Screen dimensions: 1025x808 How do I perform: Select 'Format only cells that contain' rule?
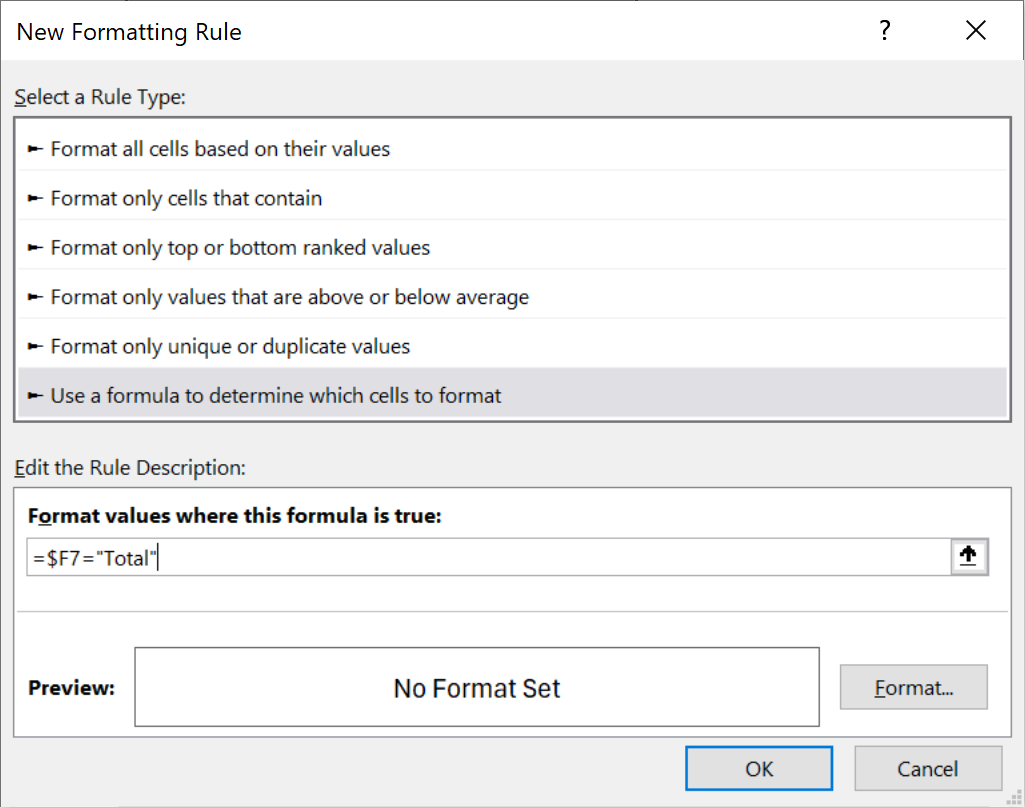186,198
